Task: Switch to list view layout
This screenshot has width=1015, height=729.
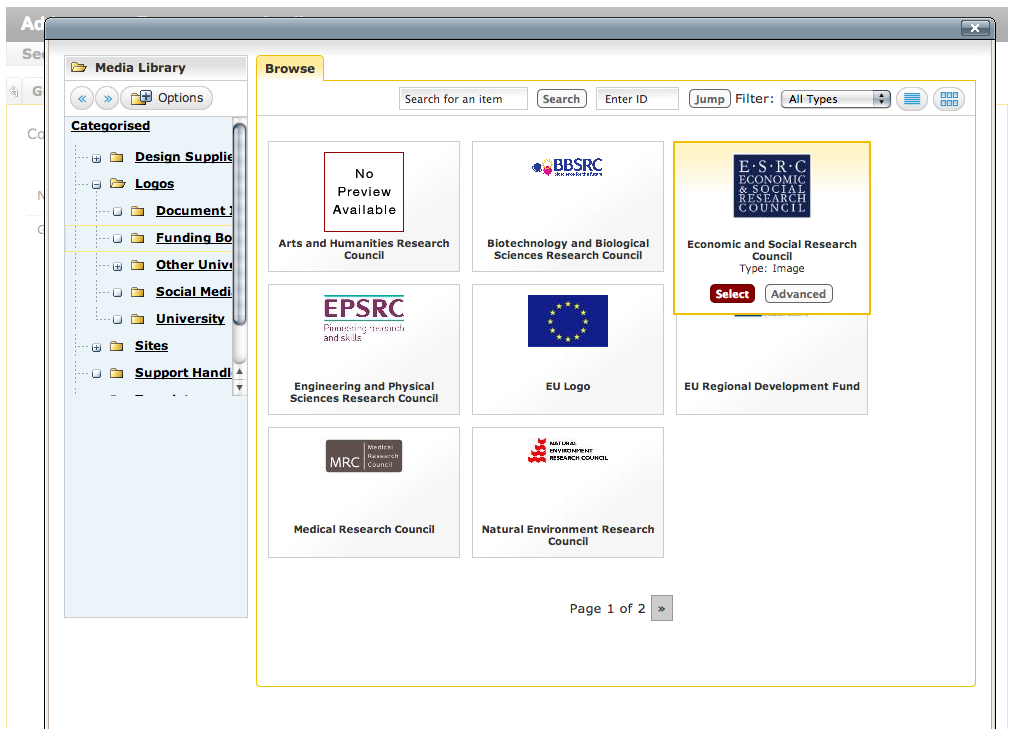Action: coord(911,99)
